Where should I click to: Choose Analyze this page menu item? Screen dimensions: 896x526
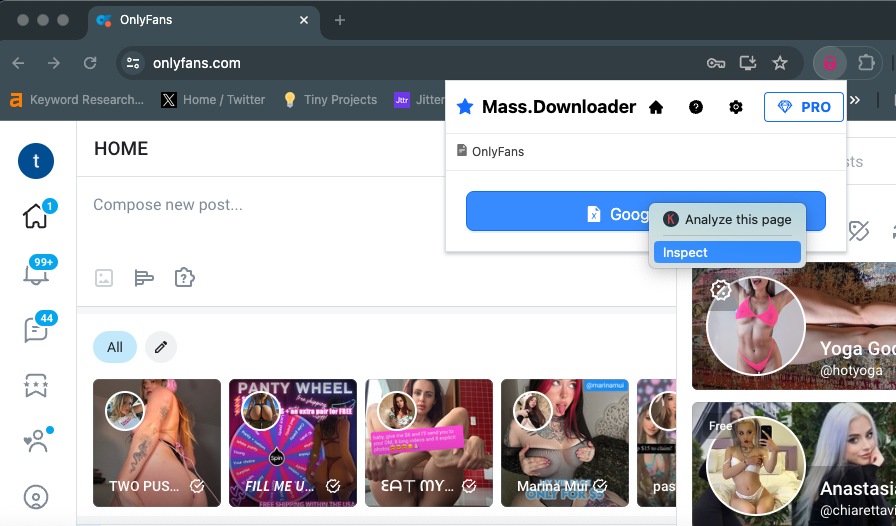click(727, 220)
